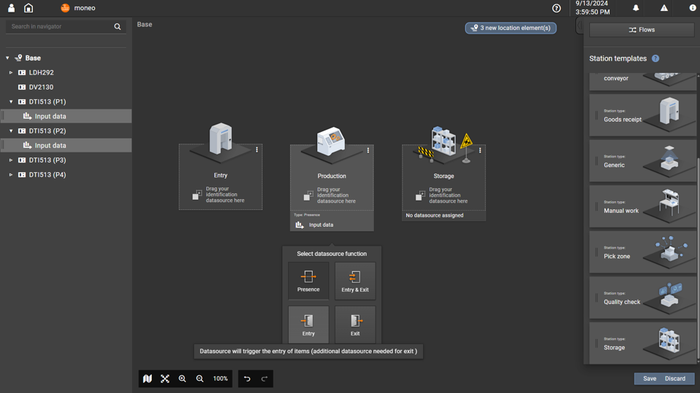This screenshot has width=700, height=393.
Task: Open Entry station options menu
Action: 257,150
